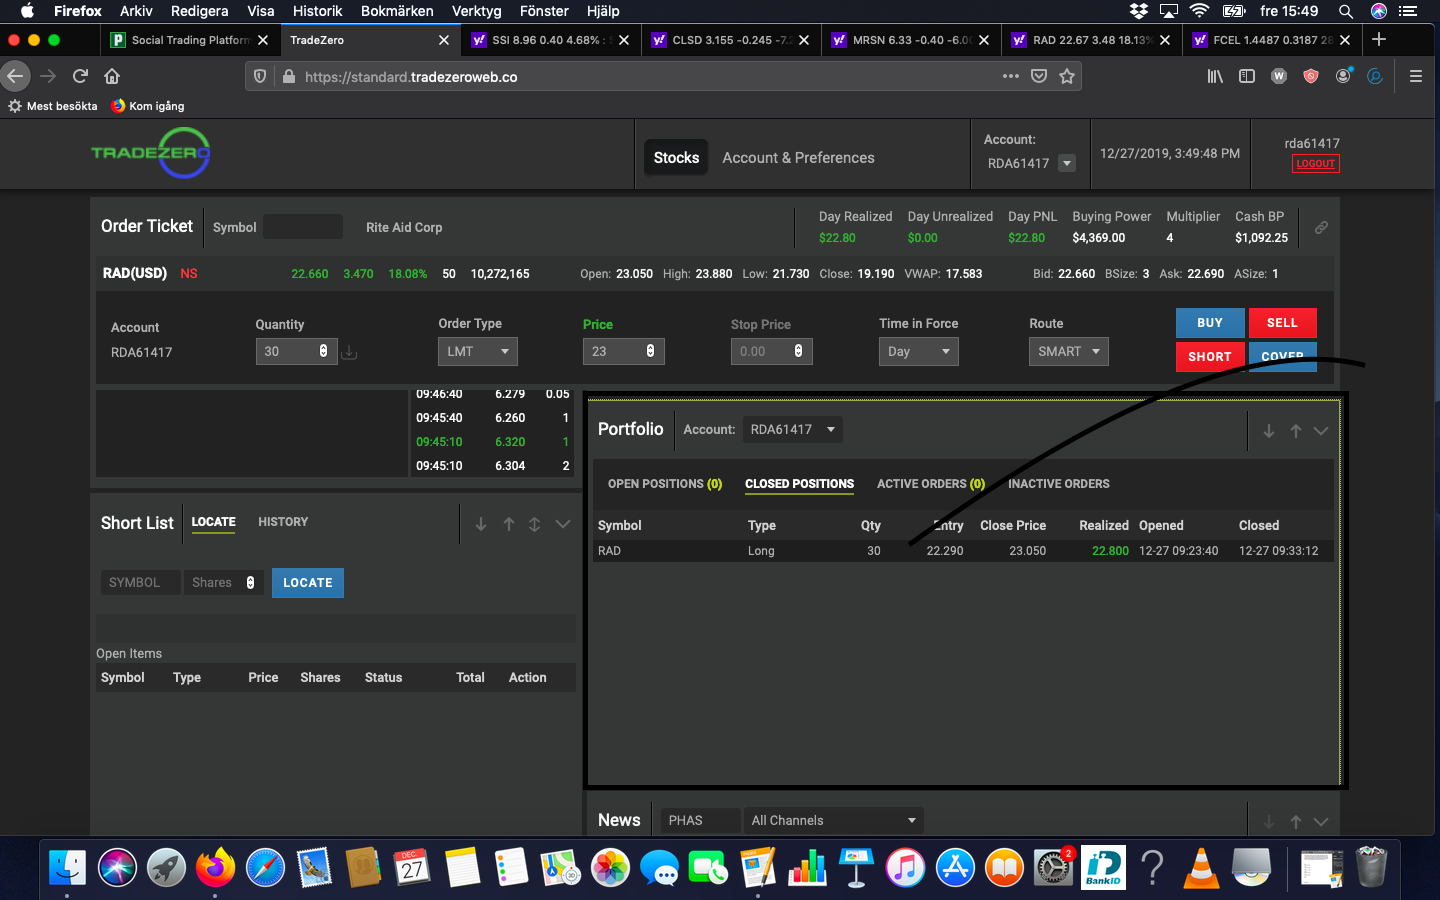
Task: Click the Price stepper in Order Ticket
Action: tap(650, 352)
